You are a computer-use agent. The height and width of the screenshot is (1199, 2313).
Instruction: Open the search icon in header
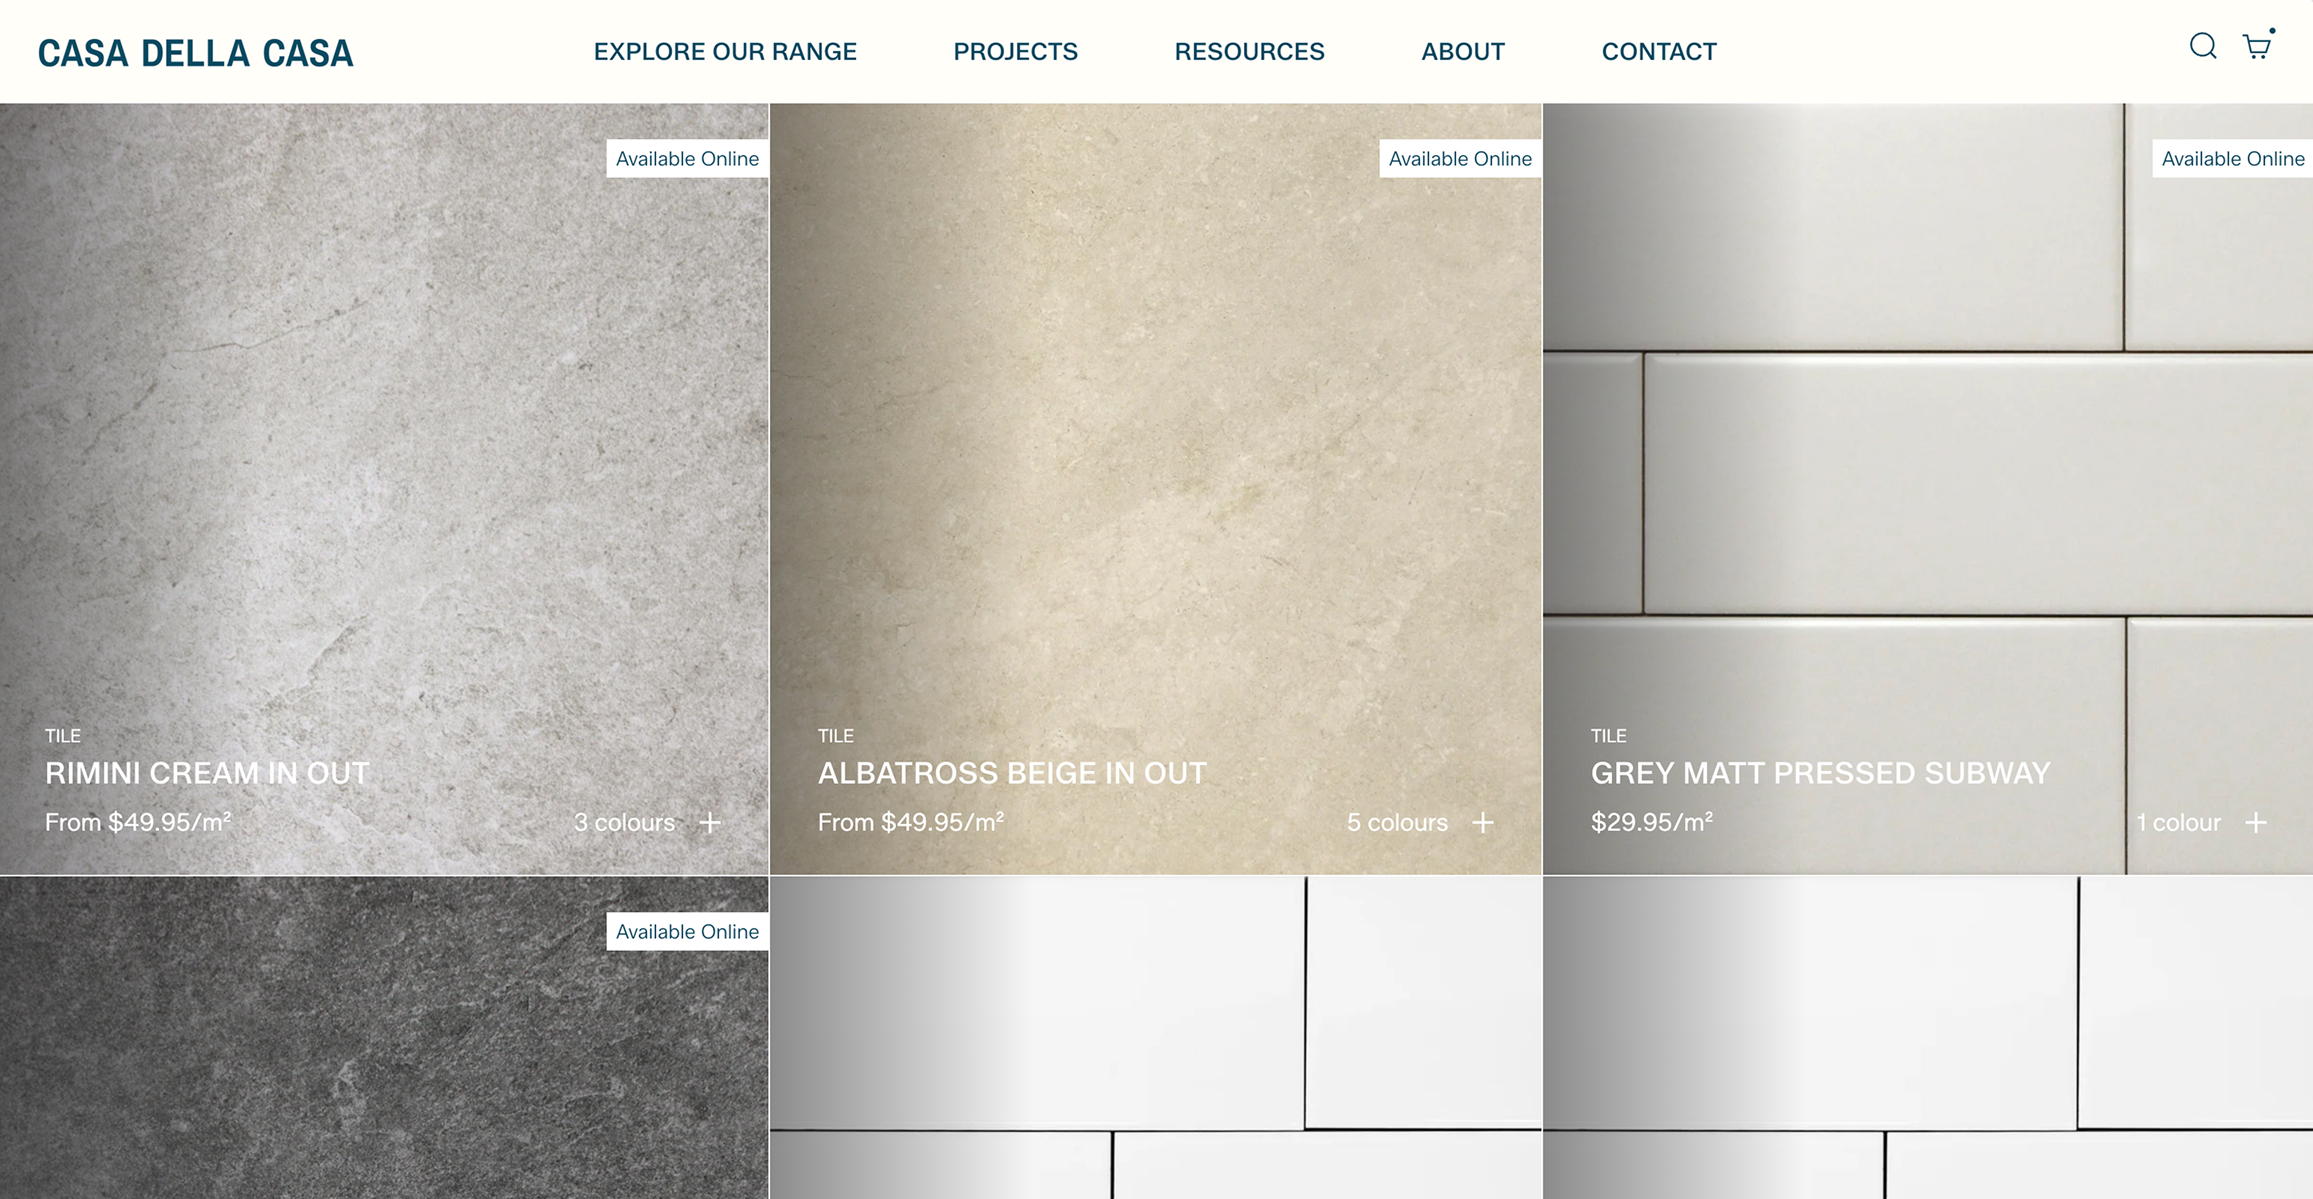(x=2202, y=46)
